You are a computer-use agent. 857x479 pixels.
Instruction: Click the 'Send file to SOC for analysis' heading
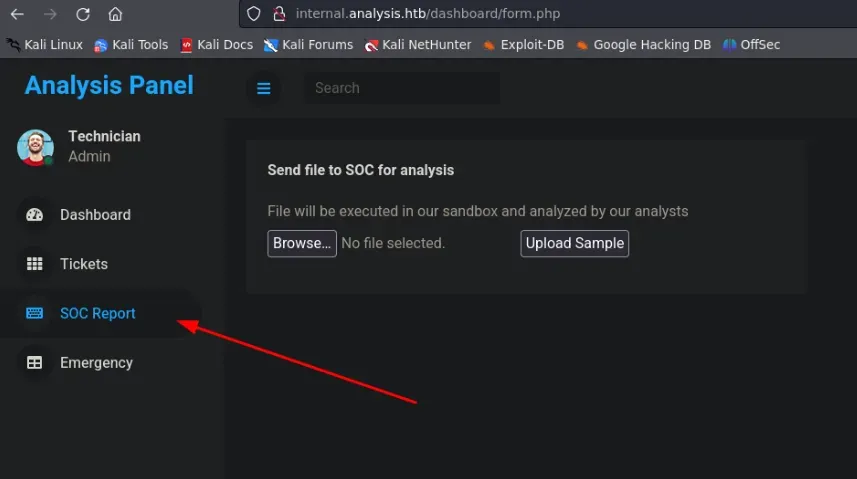(x=361, y=170)
